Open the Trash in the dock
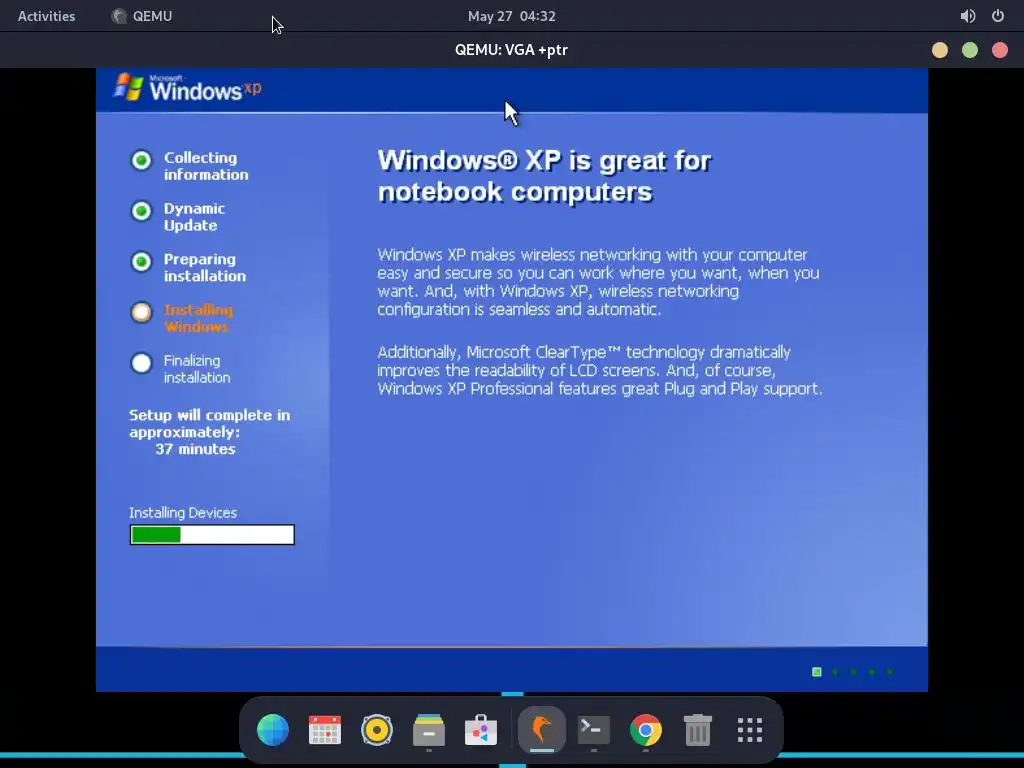 point(697,729)
